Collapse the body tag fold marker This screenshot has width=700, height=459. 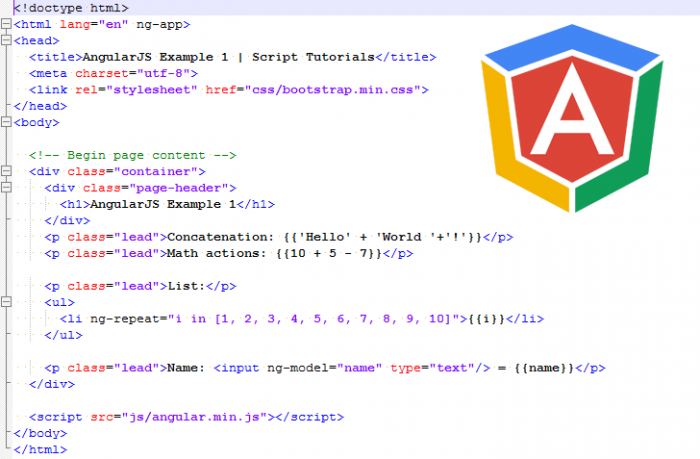[x=6, y=122]
